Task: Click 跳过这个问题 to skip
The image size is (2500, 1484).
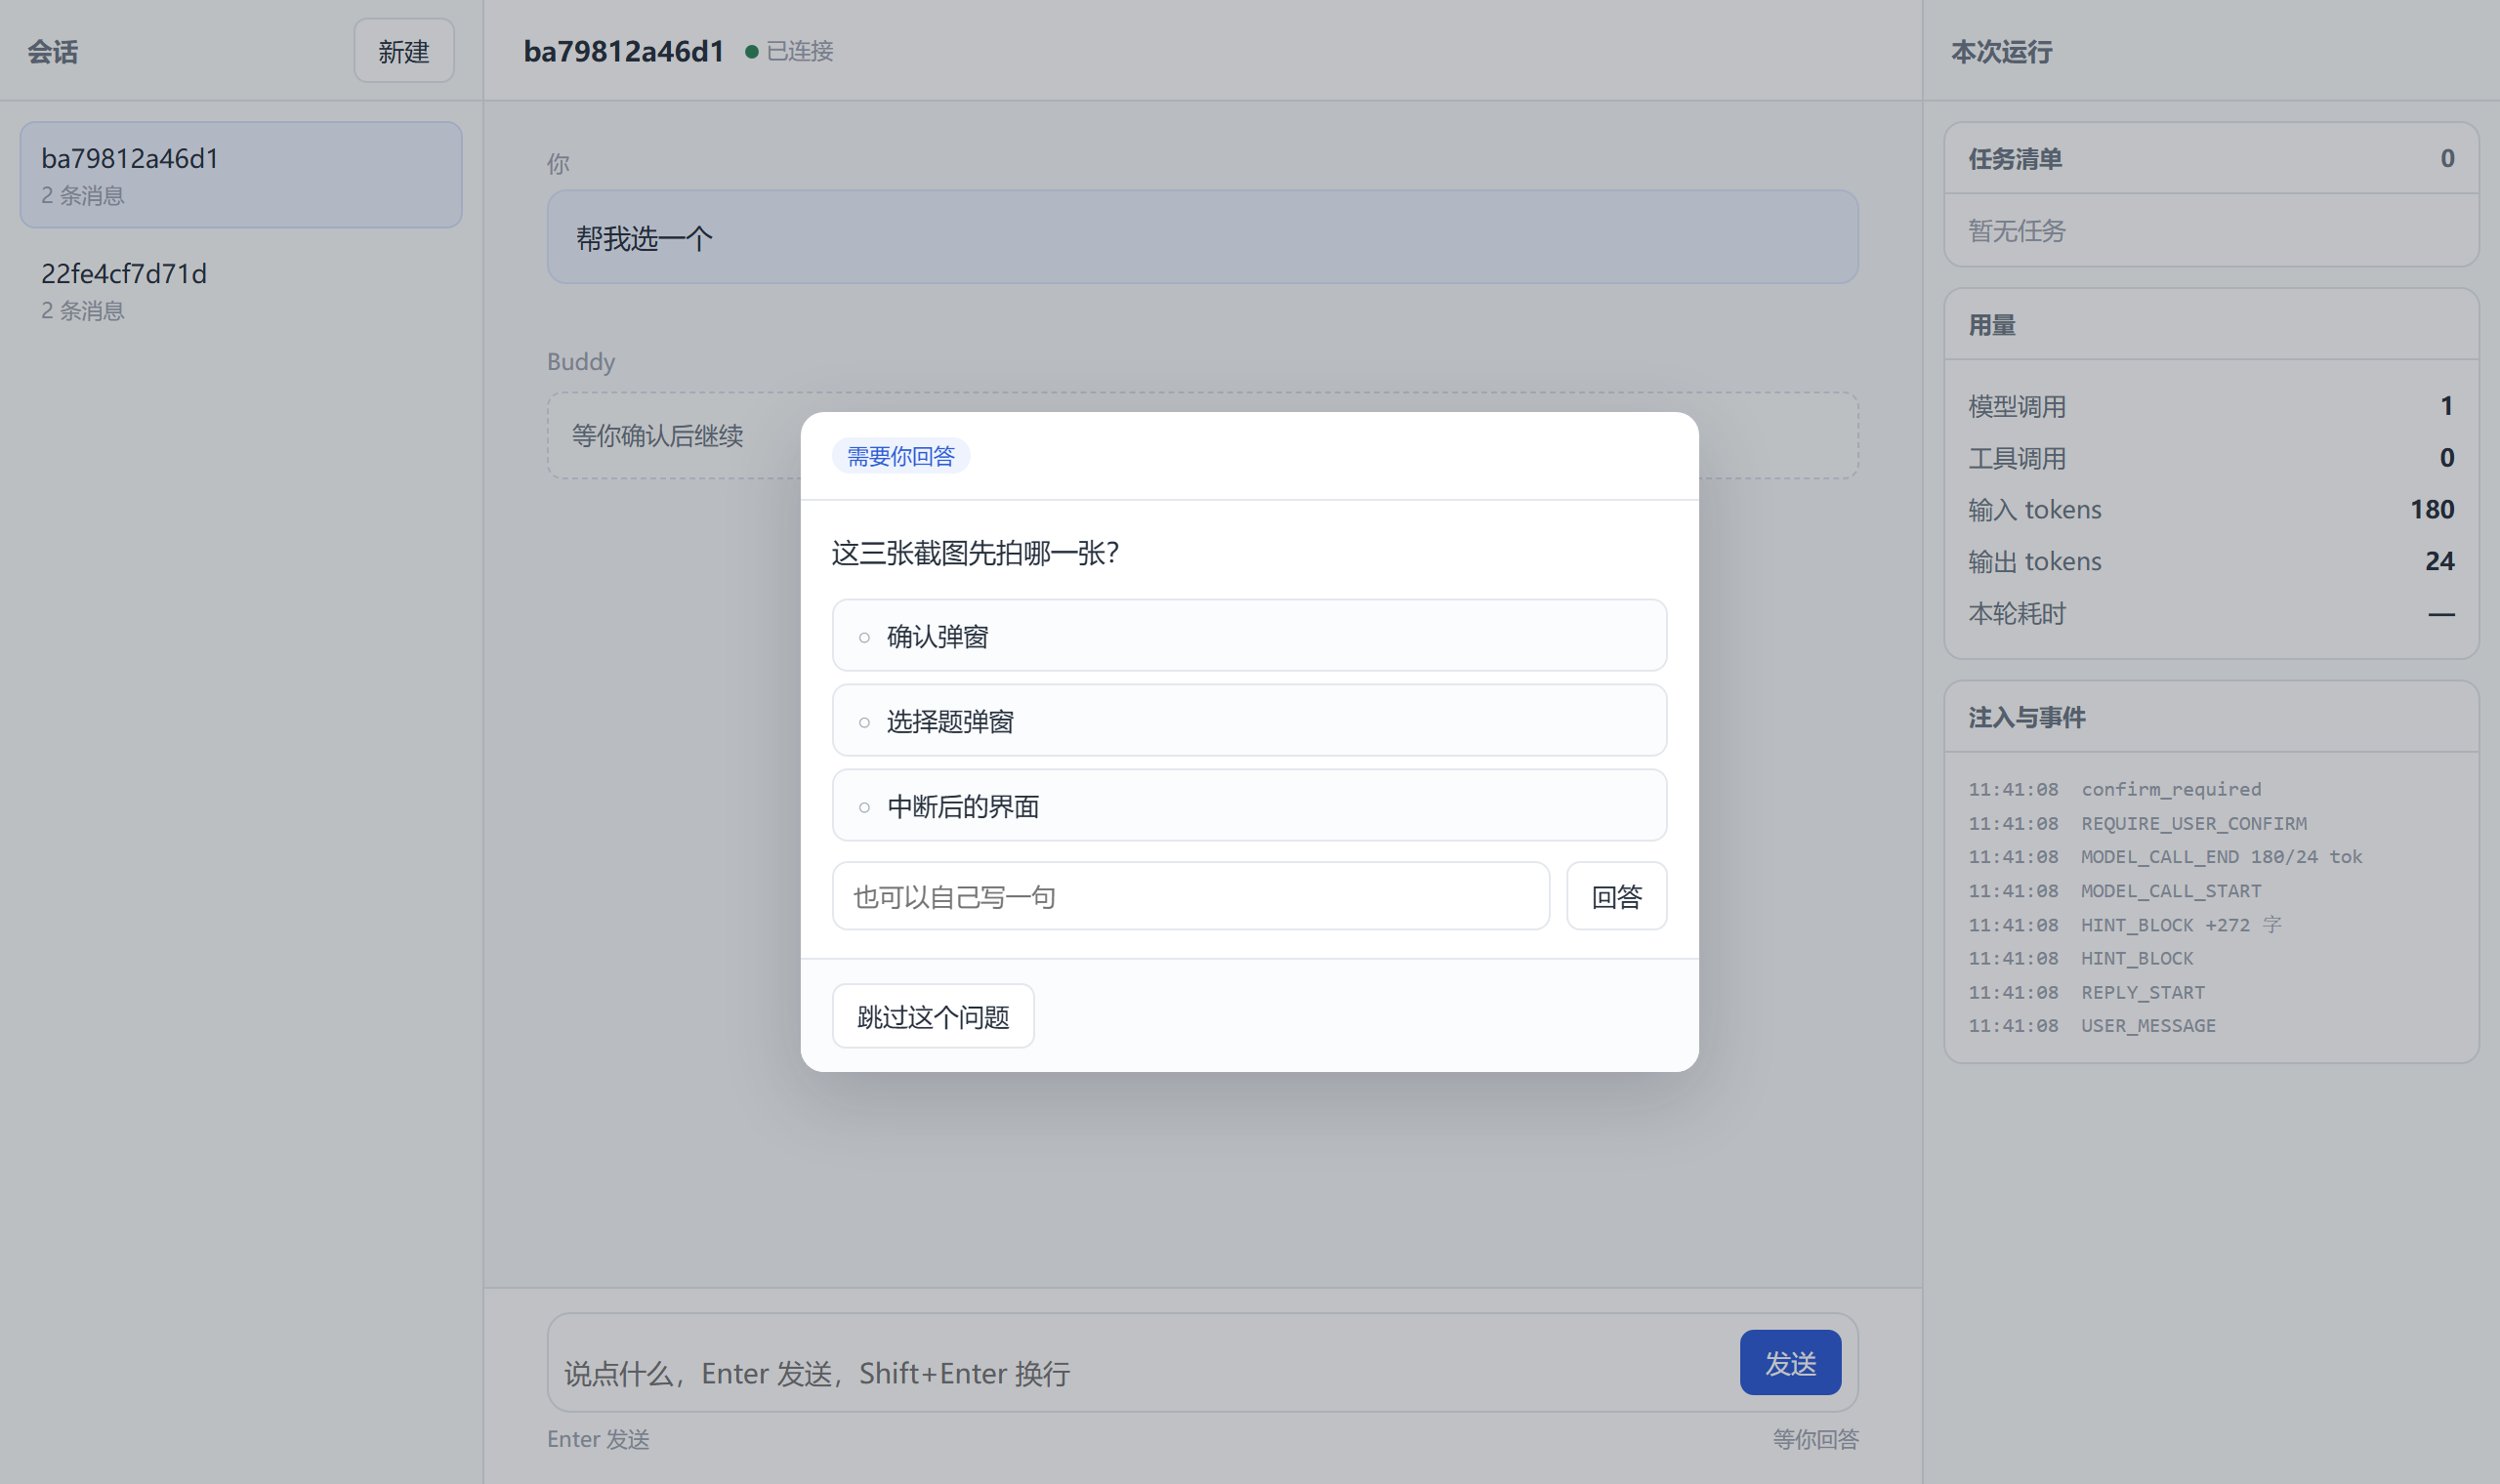Action: [x=933, y=1017]
